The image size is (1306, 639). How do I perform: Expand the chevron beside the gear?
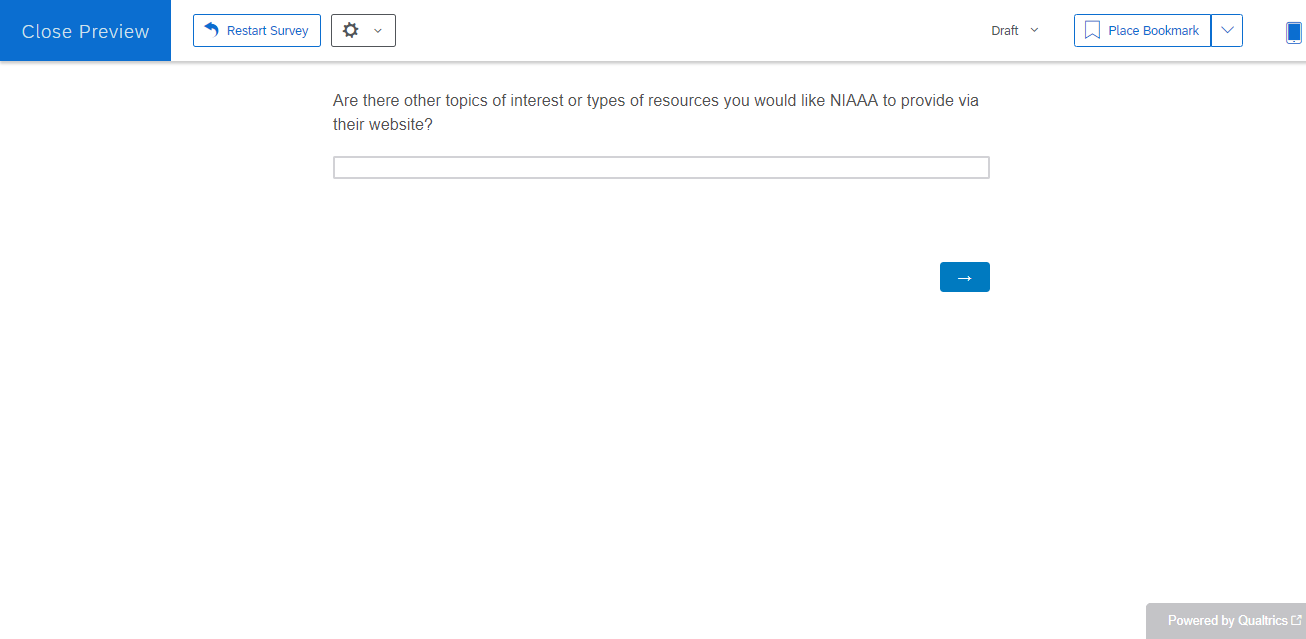point(378,31)
